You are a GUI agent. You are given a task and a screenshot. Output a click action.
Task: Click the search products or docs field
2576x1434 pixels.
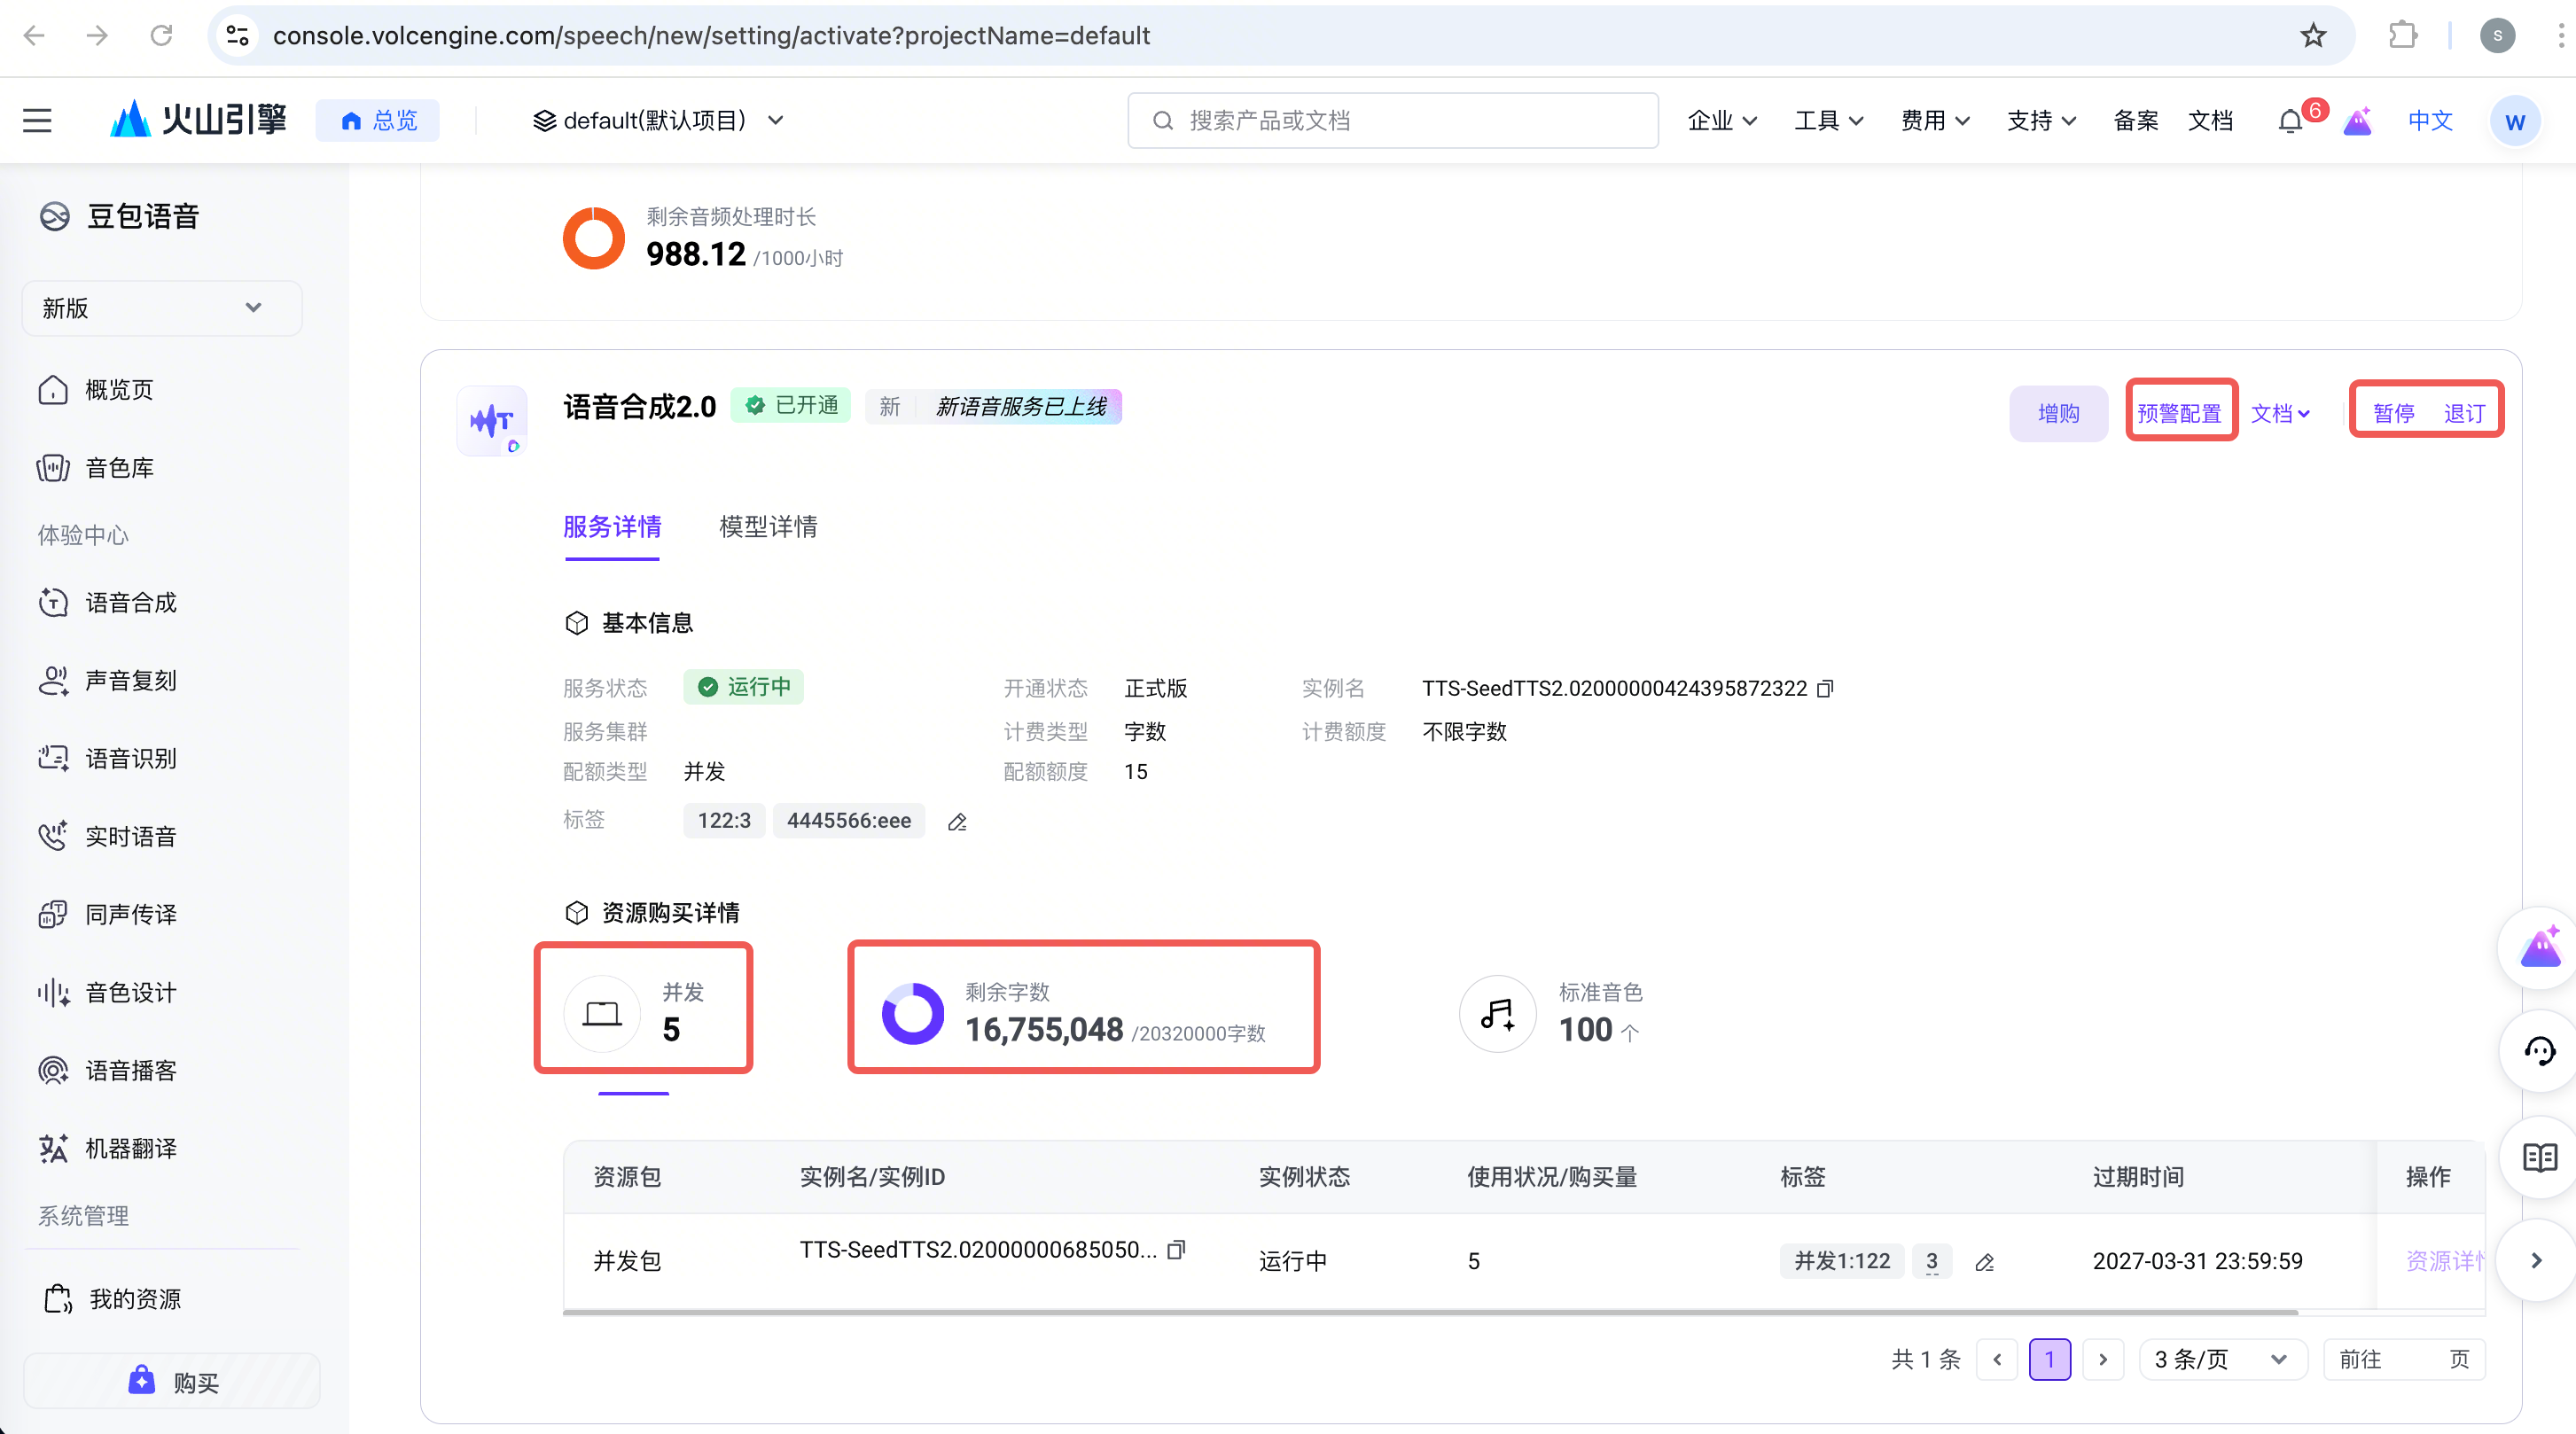(1393, 121)
